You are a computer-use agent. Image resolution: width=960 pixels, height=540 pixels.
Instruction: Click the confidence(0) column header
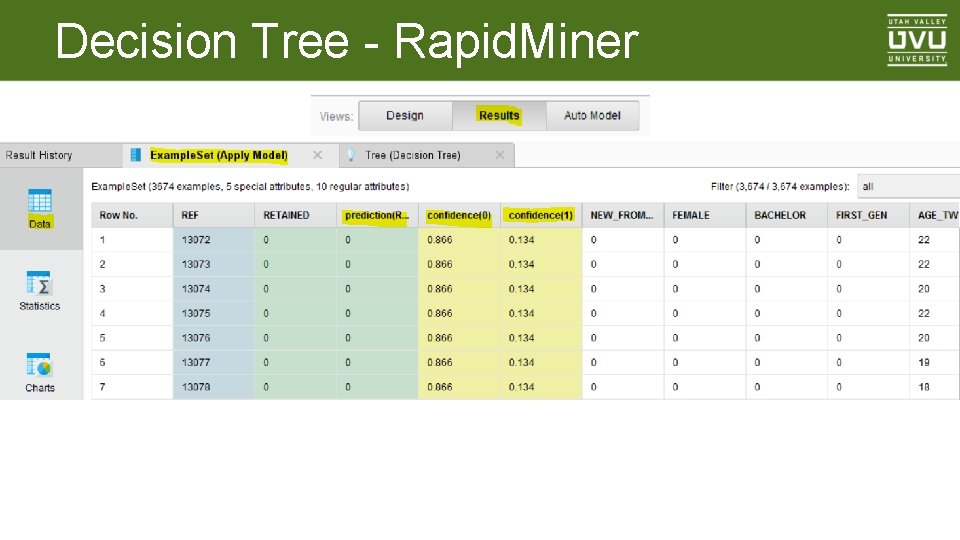point(459,216)
